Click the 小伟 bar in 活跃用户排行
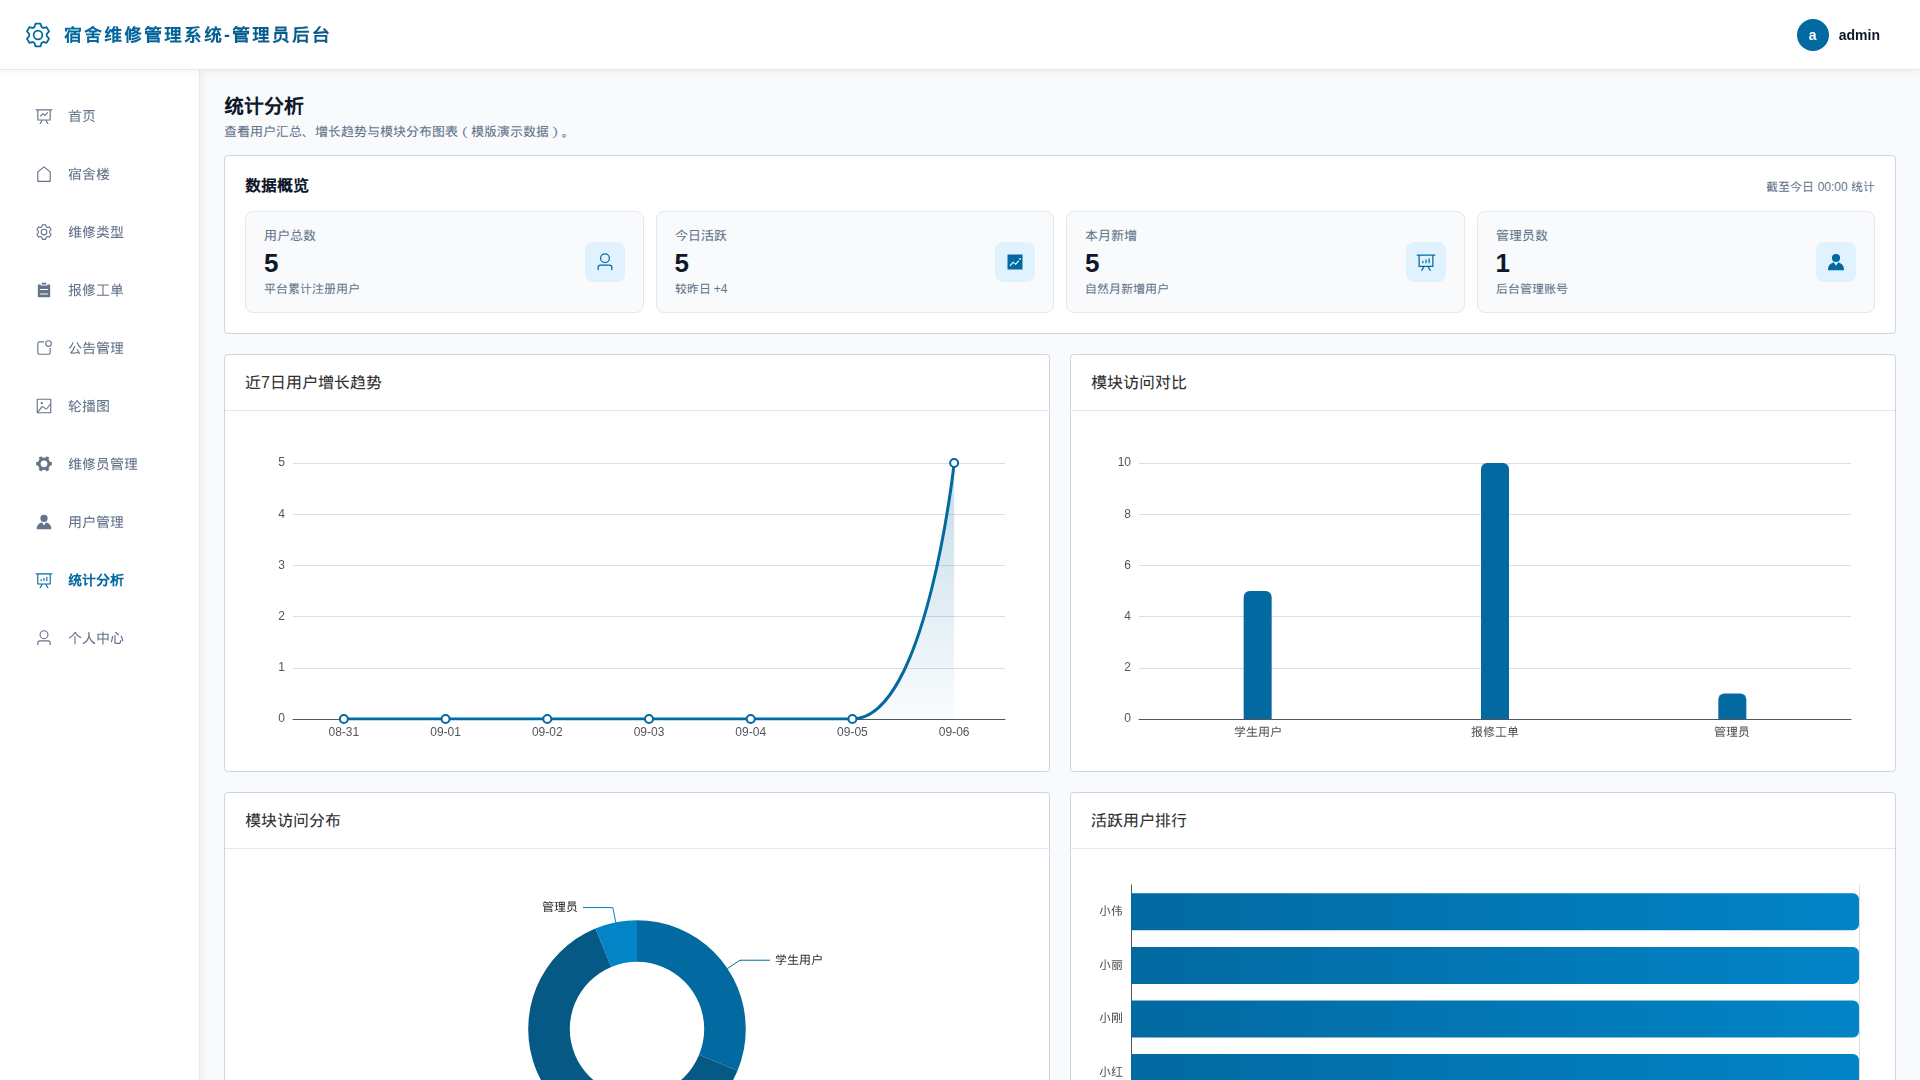The image size is (1920, 1080). 1495,912
